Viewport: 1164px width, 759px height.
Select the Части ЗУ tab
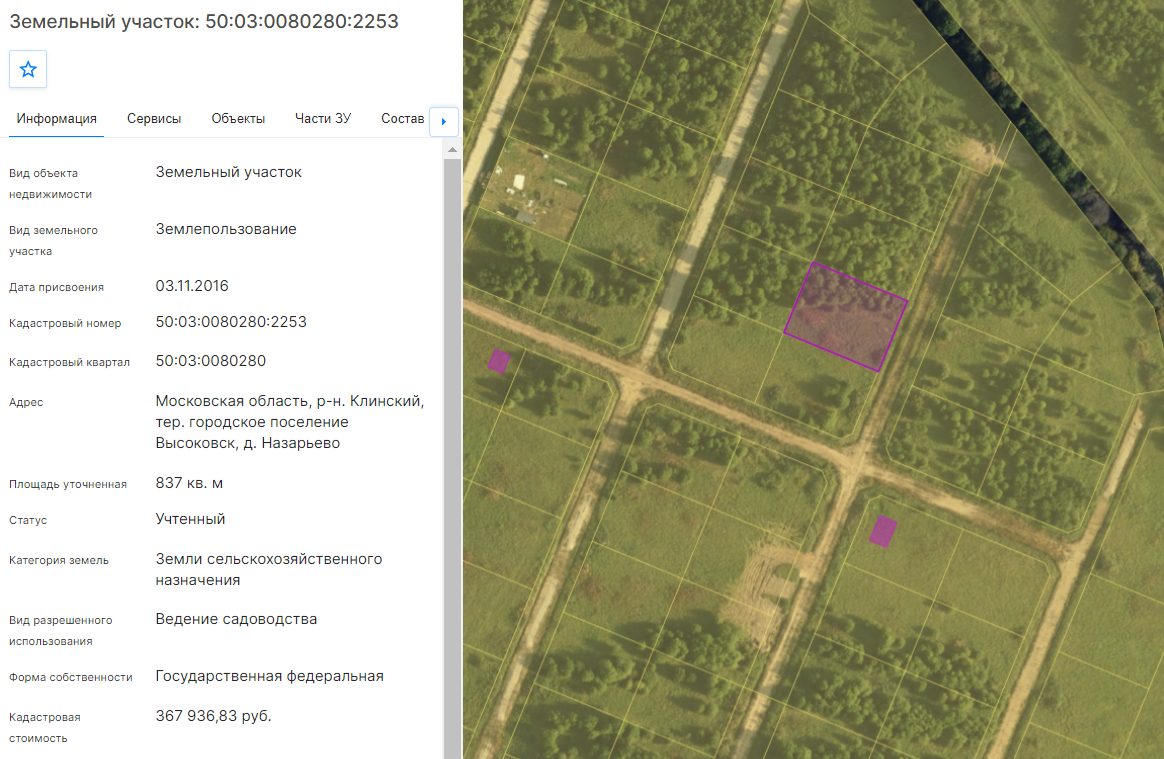[323, 119]
